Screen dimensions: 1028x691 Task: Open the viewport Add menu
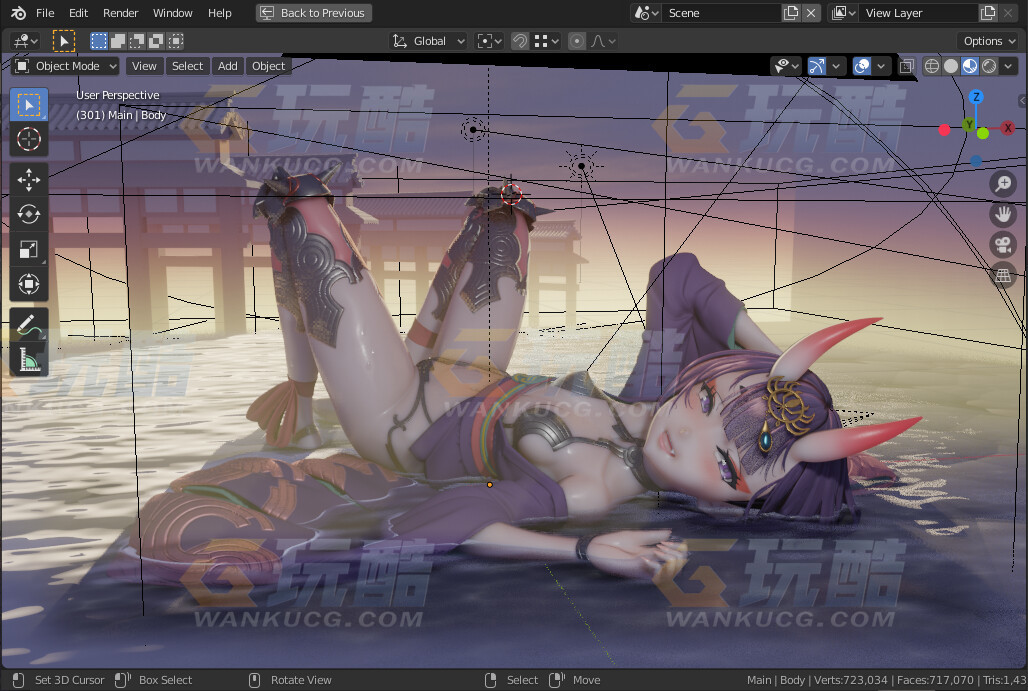(x=227, y=66)
